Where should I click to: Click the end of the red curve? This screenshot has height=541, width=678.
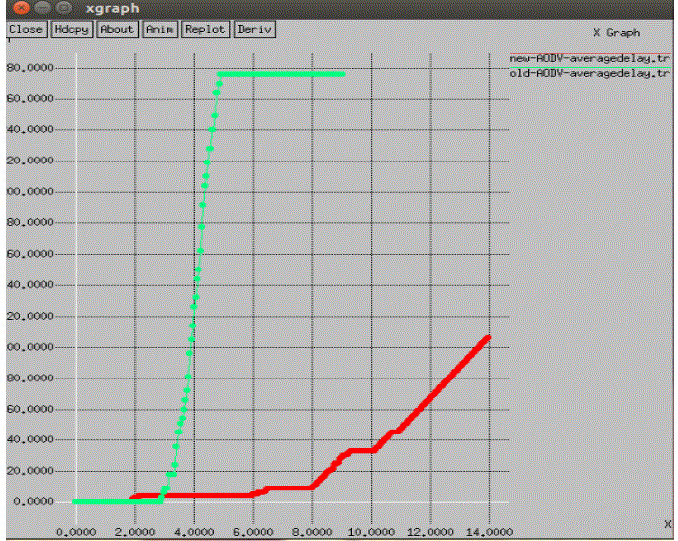coord(488,337)
